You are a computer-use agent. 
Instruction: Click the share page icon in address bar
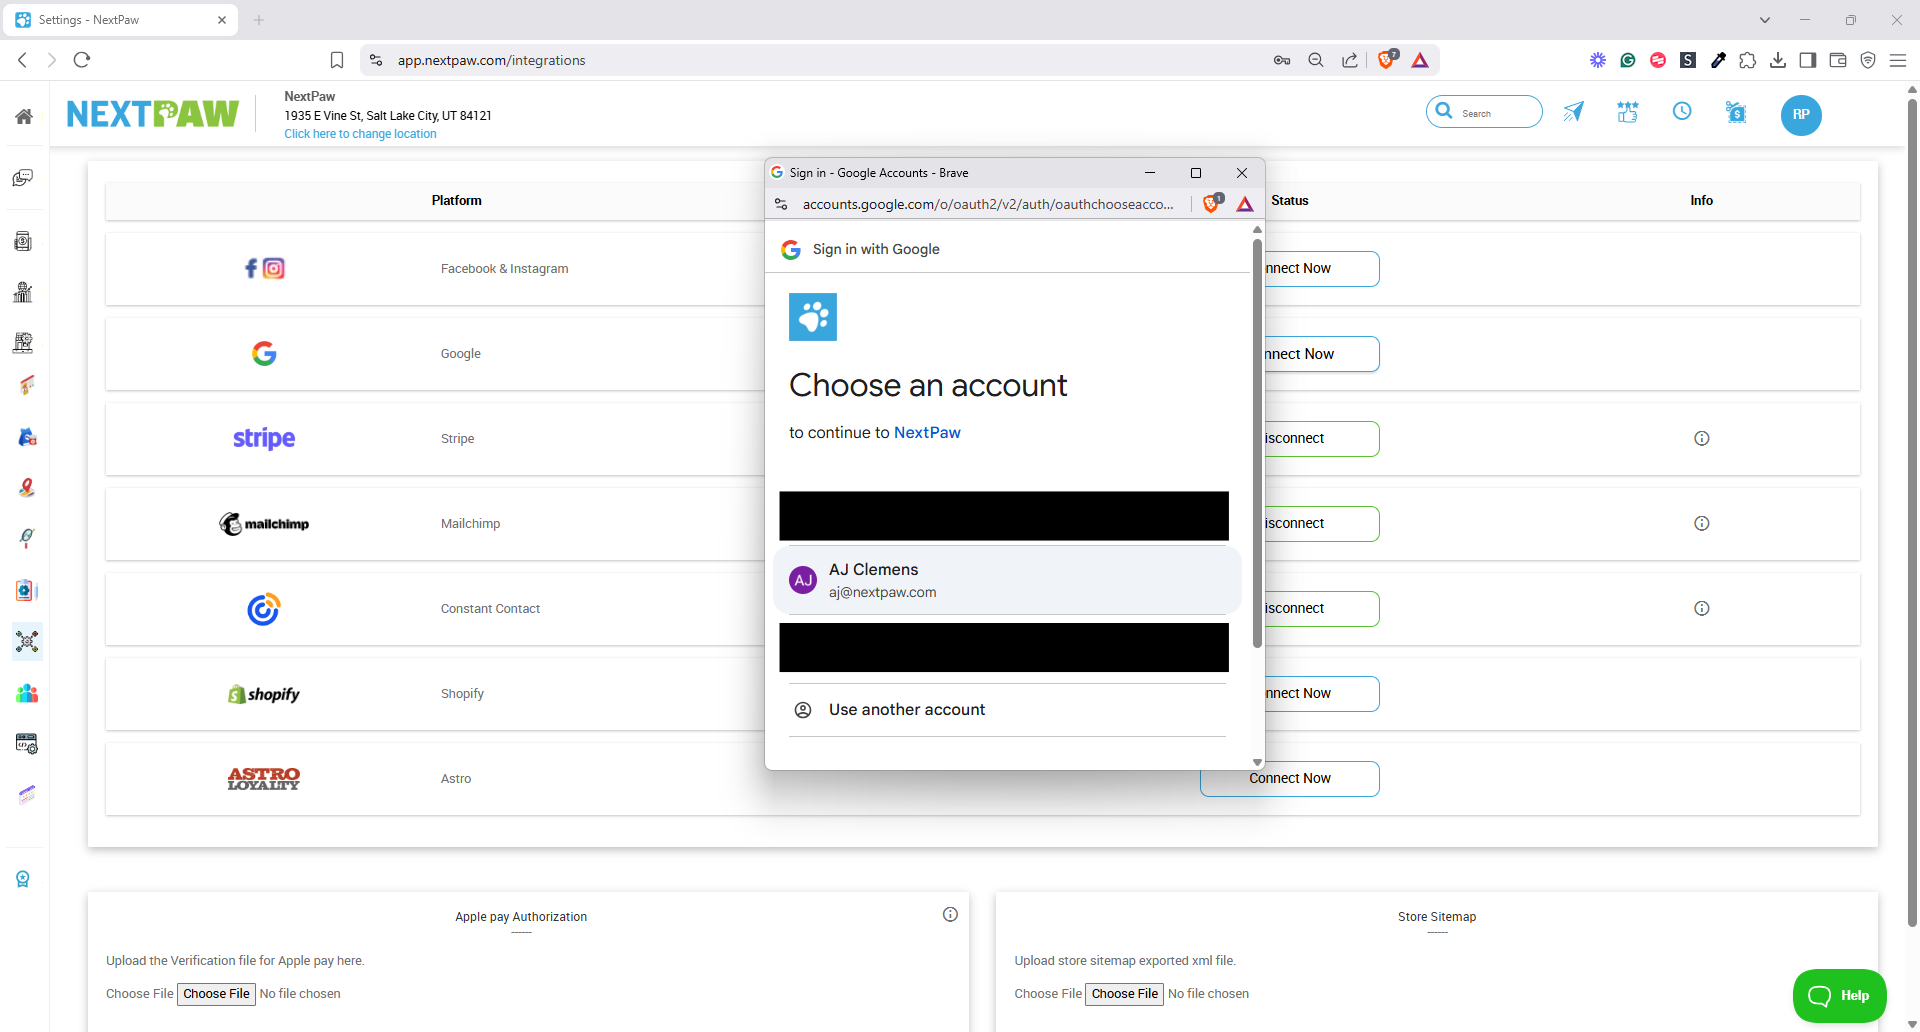click(x=1350, y=60)
